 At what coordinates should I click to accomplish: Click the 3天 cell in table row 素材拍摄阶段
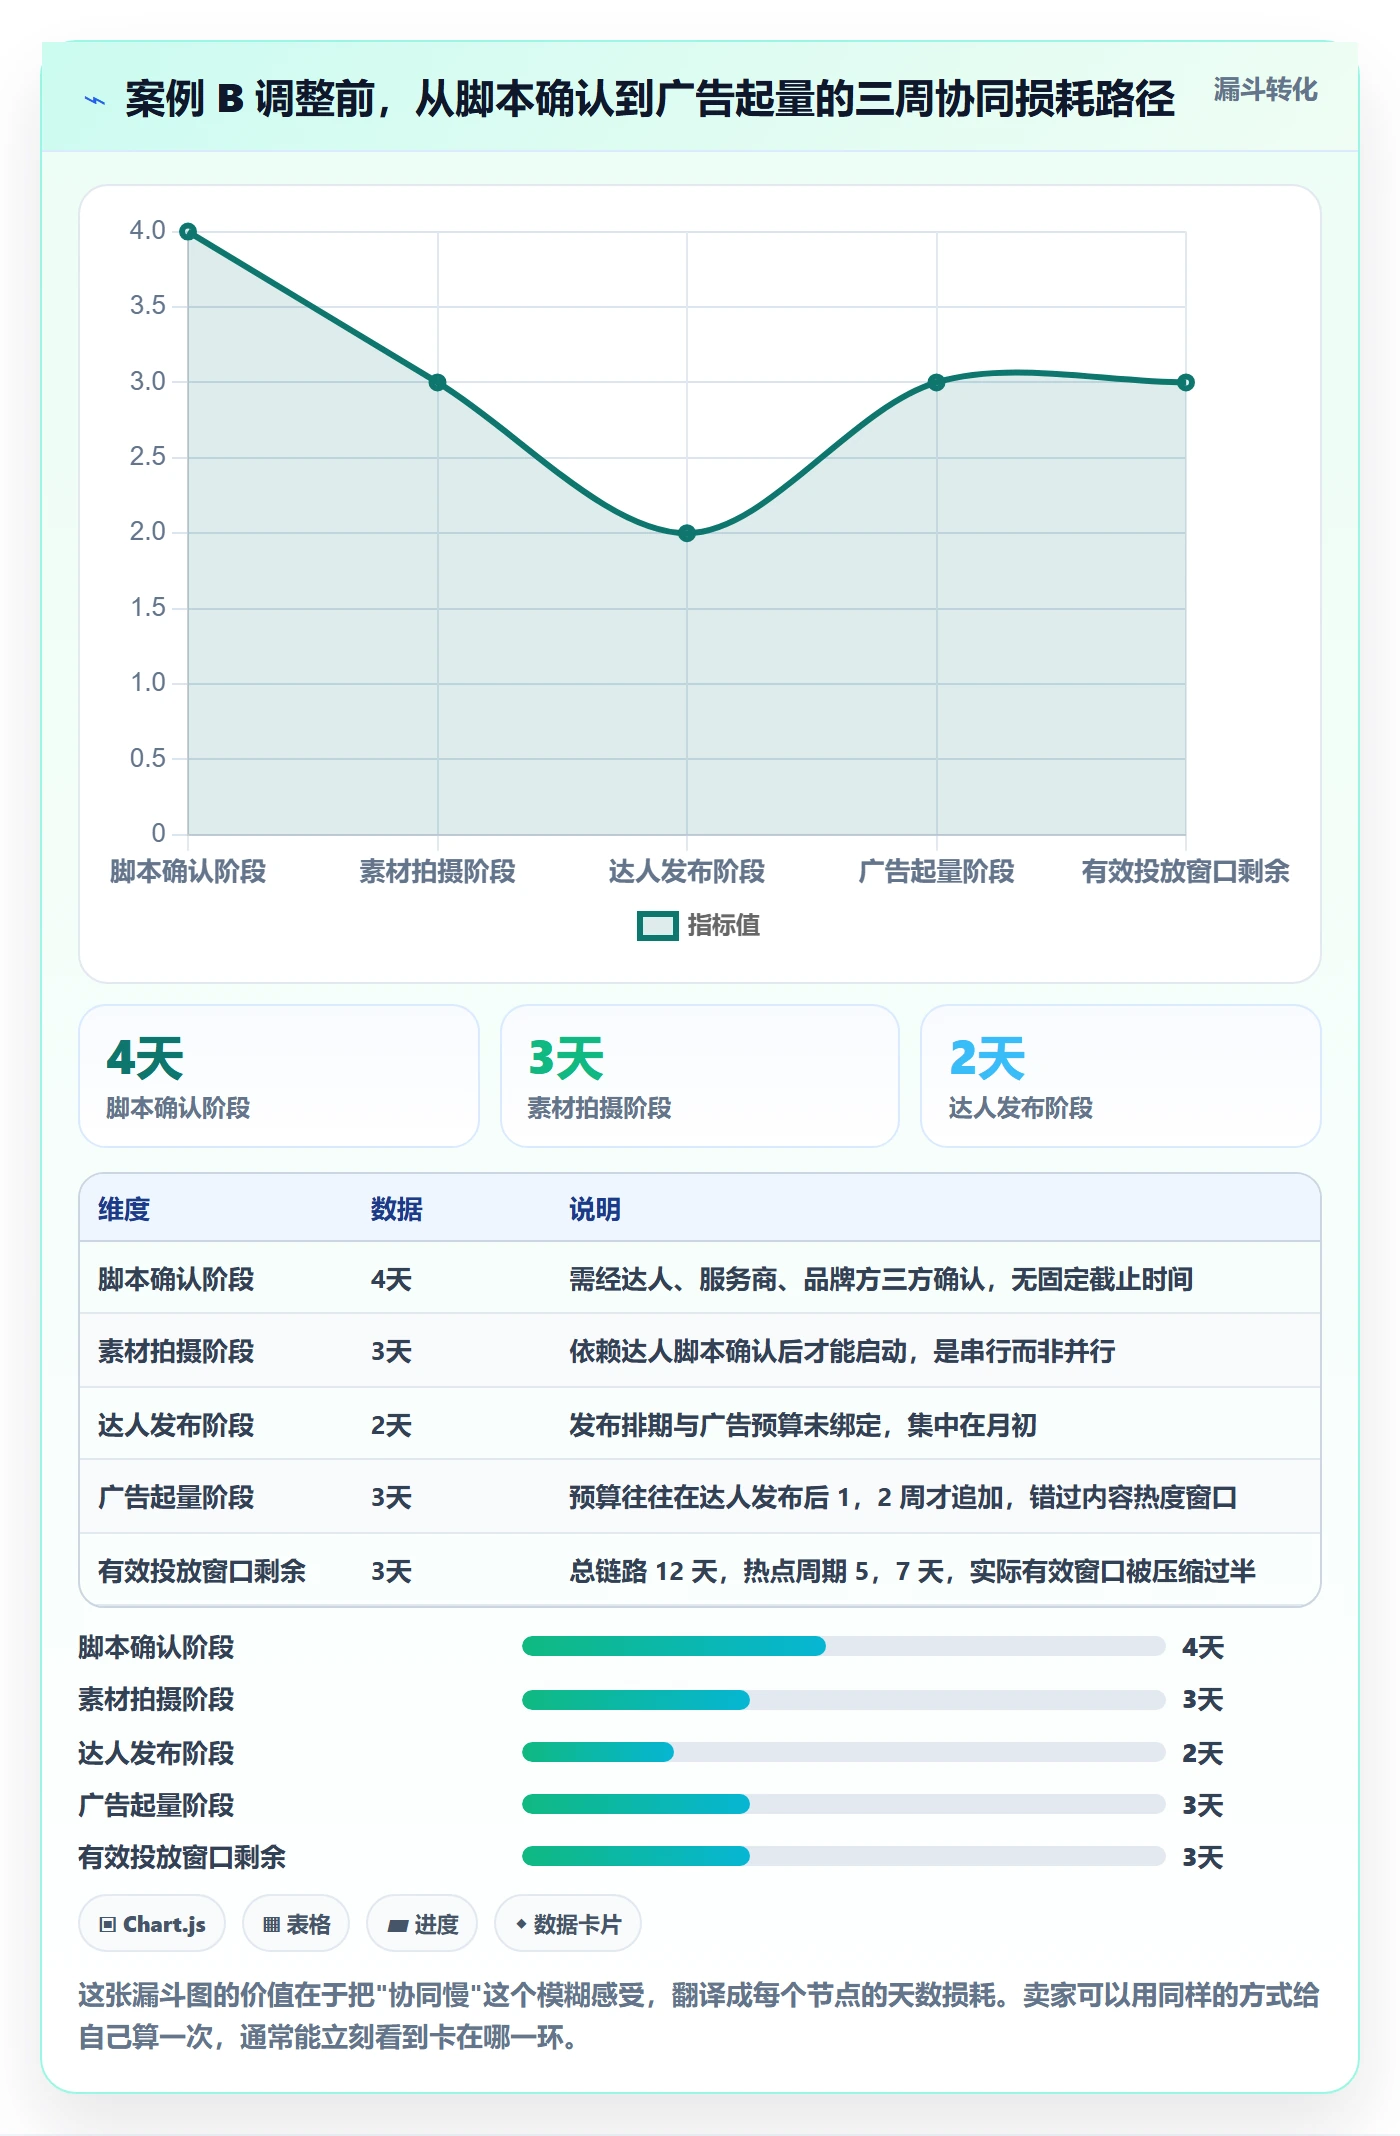pyautogui.click(x=391, y=1351)
